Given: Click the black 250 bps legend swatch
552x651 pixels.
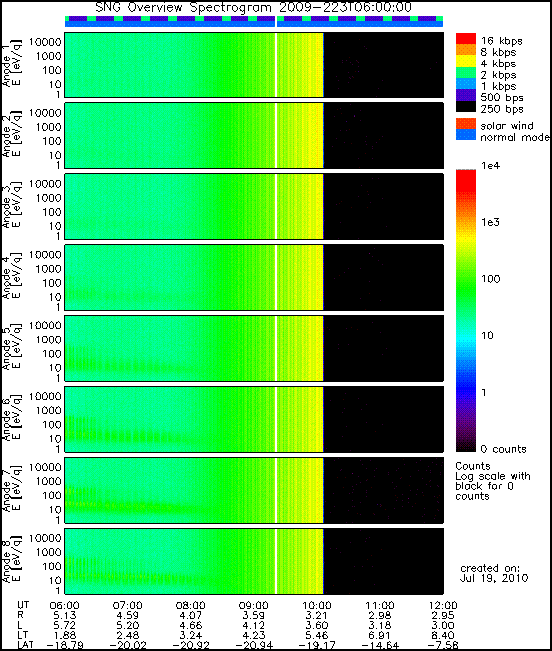Looking at the screenshot, I should (466, 106).
